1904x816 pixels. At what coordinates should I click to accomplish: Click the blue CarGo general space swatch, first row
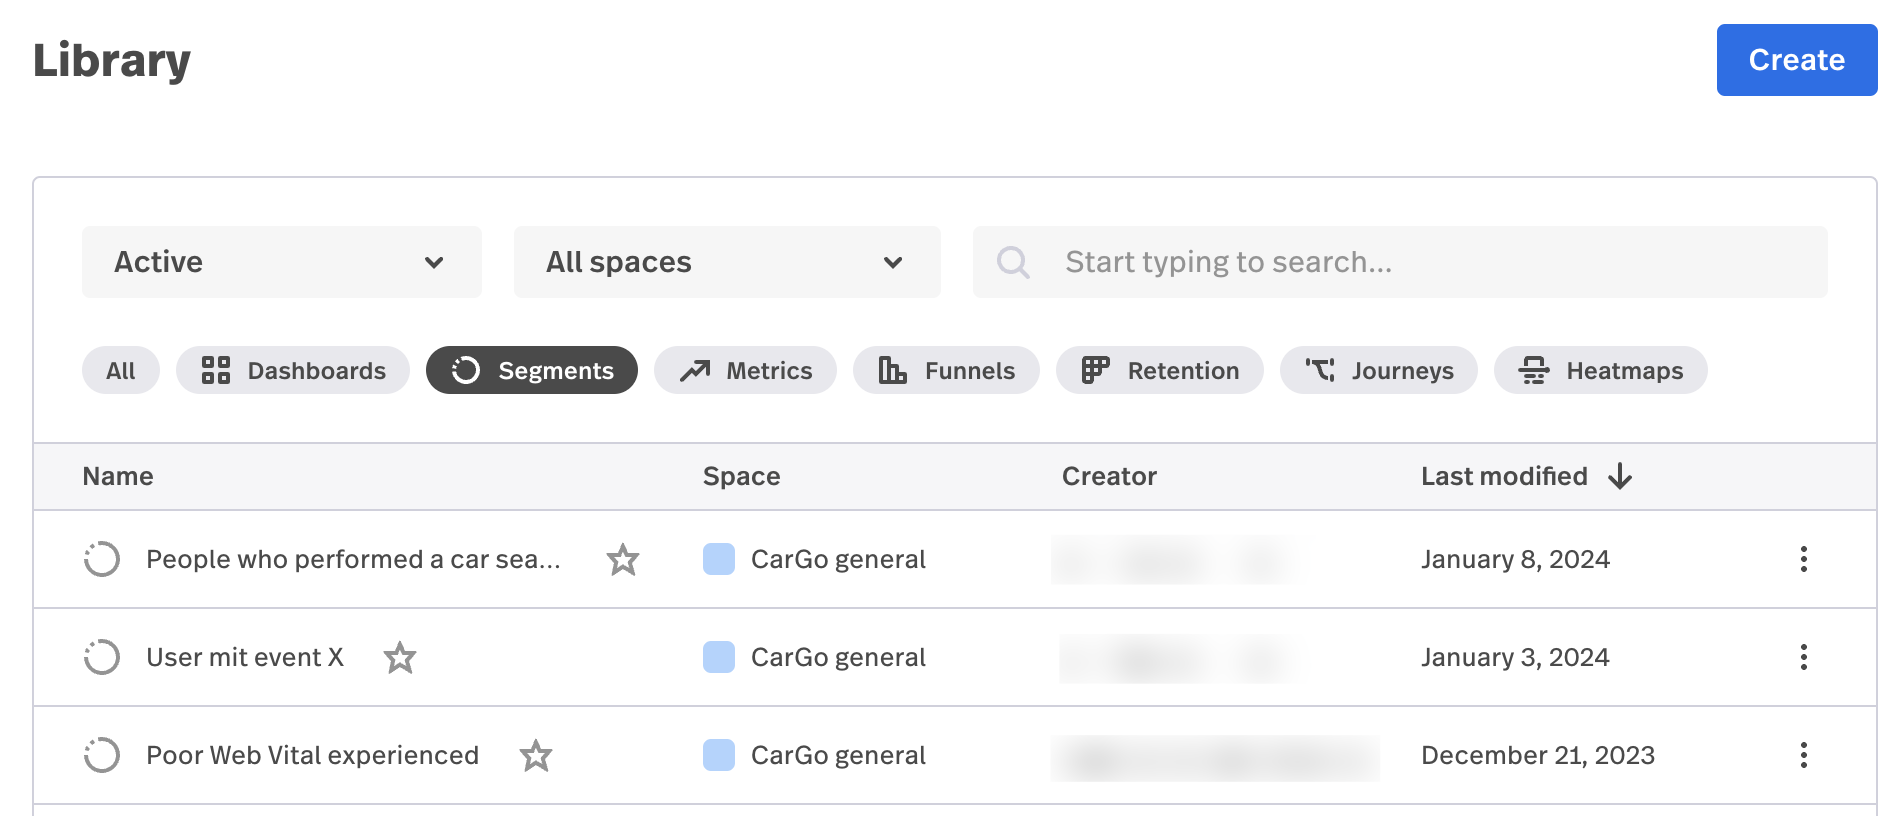point(719,559)
